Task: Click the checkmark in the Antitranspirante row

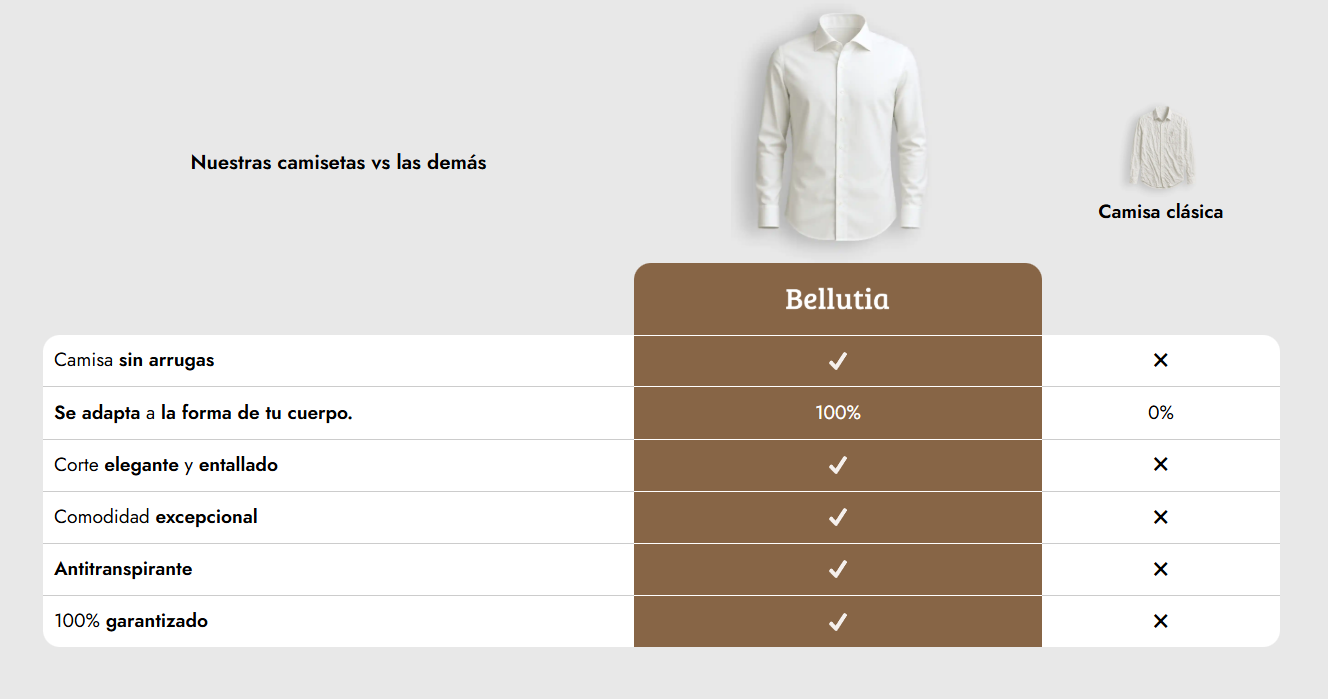Action: (x=838, y=569)
